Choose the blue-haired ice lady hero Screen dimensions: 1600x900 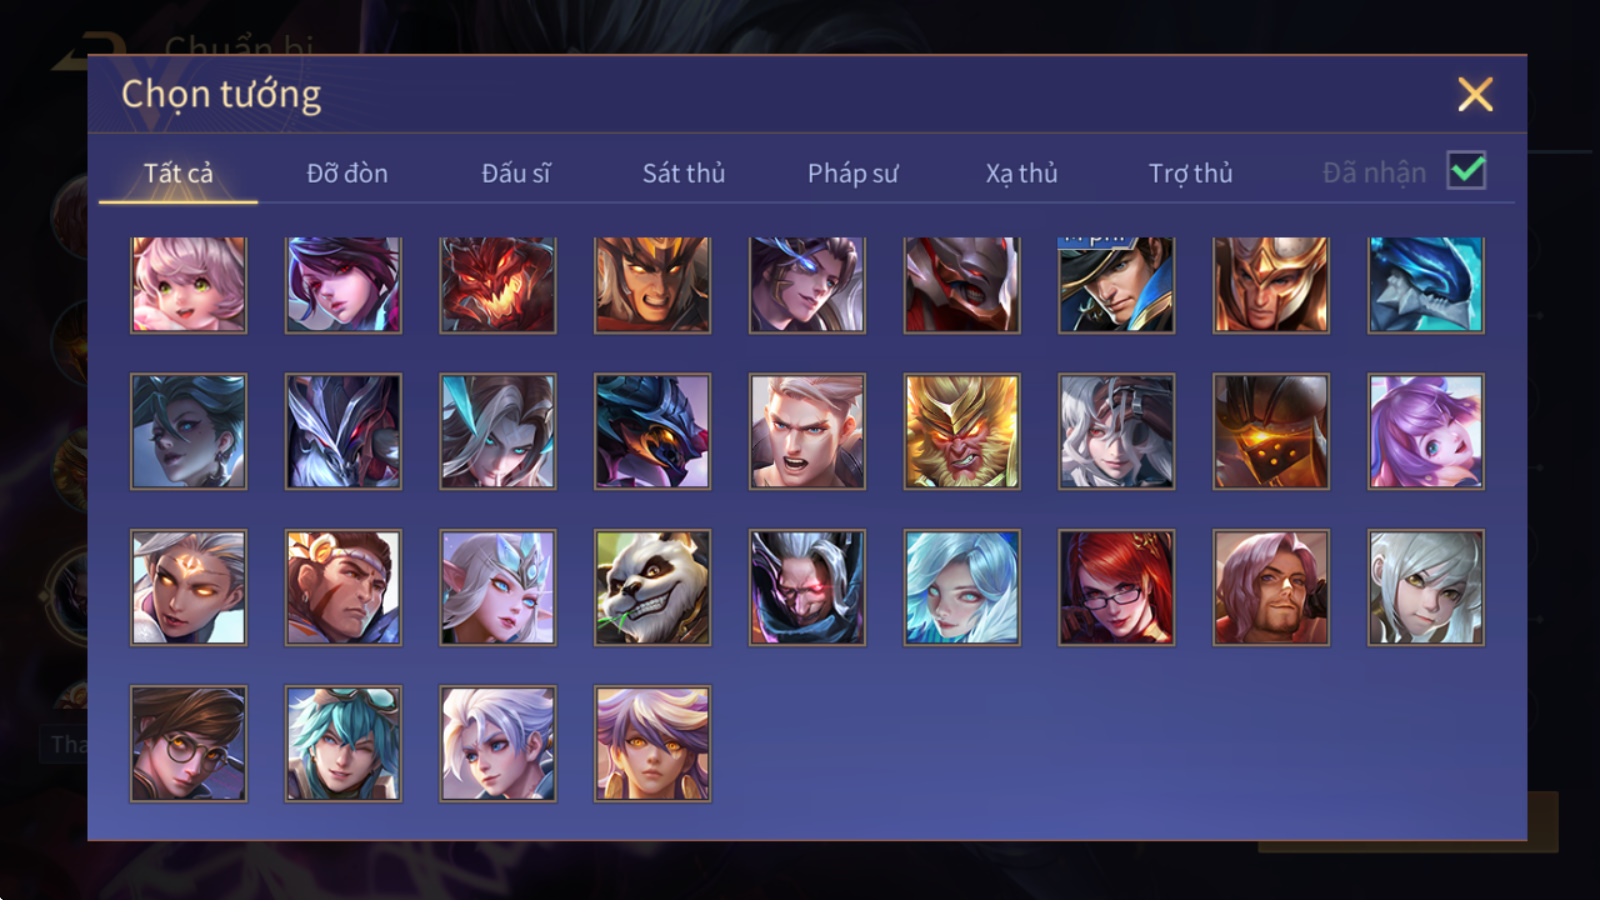962,588
